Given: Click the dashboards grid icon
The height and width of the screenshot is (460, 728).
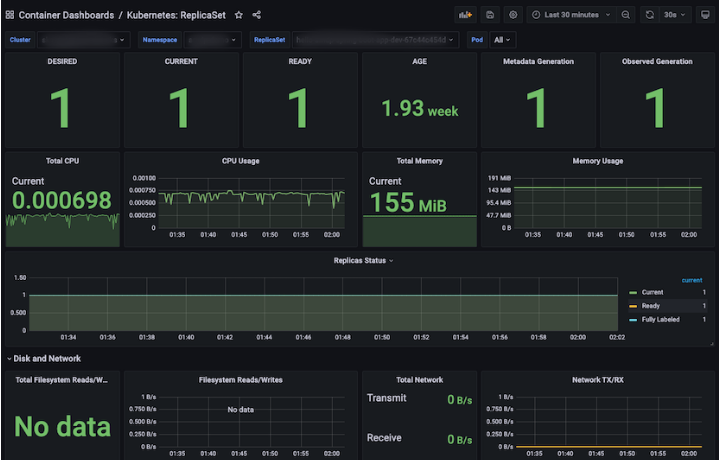Looking at the screenshot, I should click(x=9, y=15).
